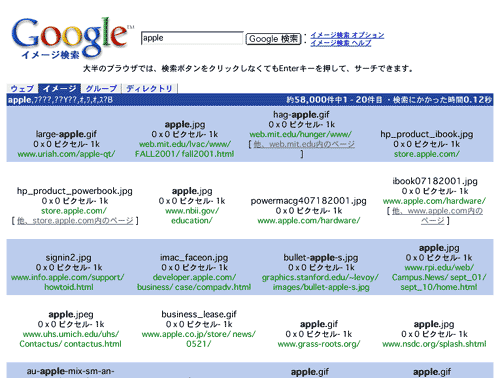This screenshot has width=500, height=378.
Task: Select the イメージ tab
Action: [x=60, y=88]
